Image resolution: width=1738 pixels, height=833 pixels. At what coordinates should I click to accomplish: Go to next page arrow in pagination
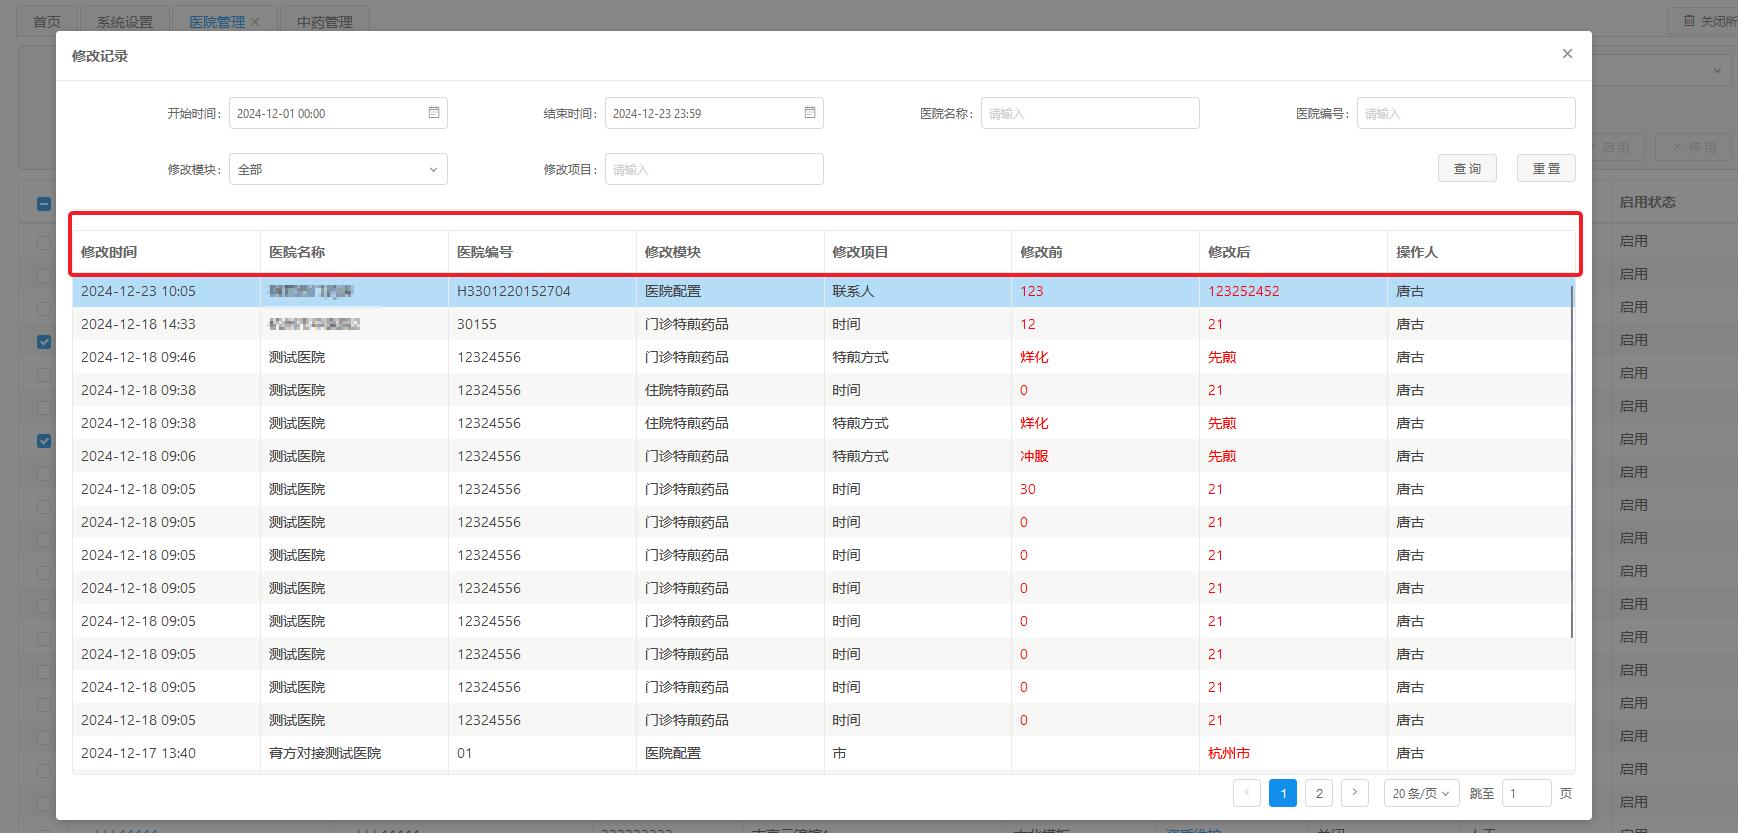point(1355,793)
